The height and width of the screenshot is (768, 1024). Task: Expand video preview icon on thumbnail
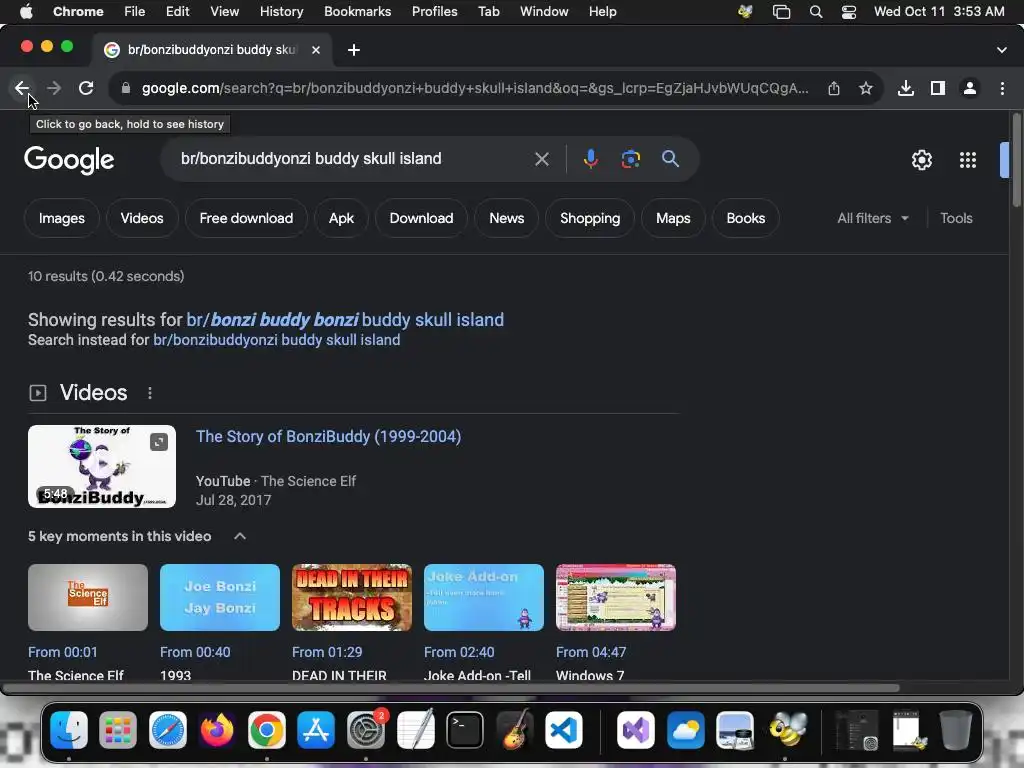point(159,442)
